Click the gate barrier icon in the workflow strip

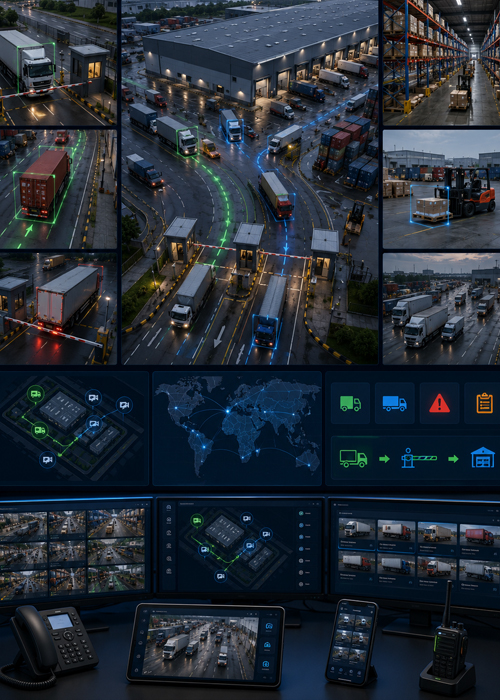coord(419,458)
